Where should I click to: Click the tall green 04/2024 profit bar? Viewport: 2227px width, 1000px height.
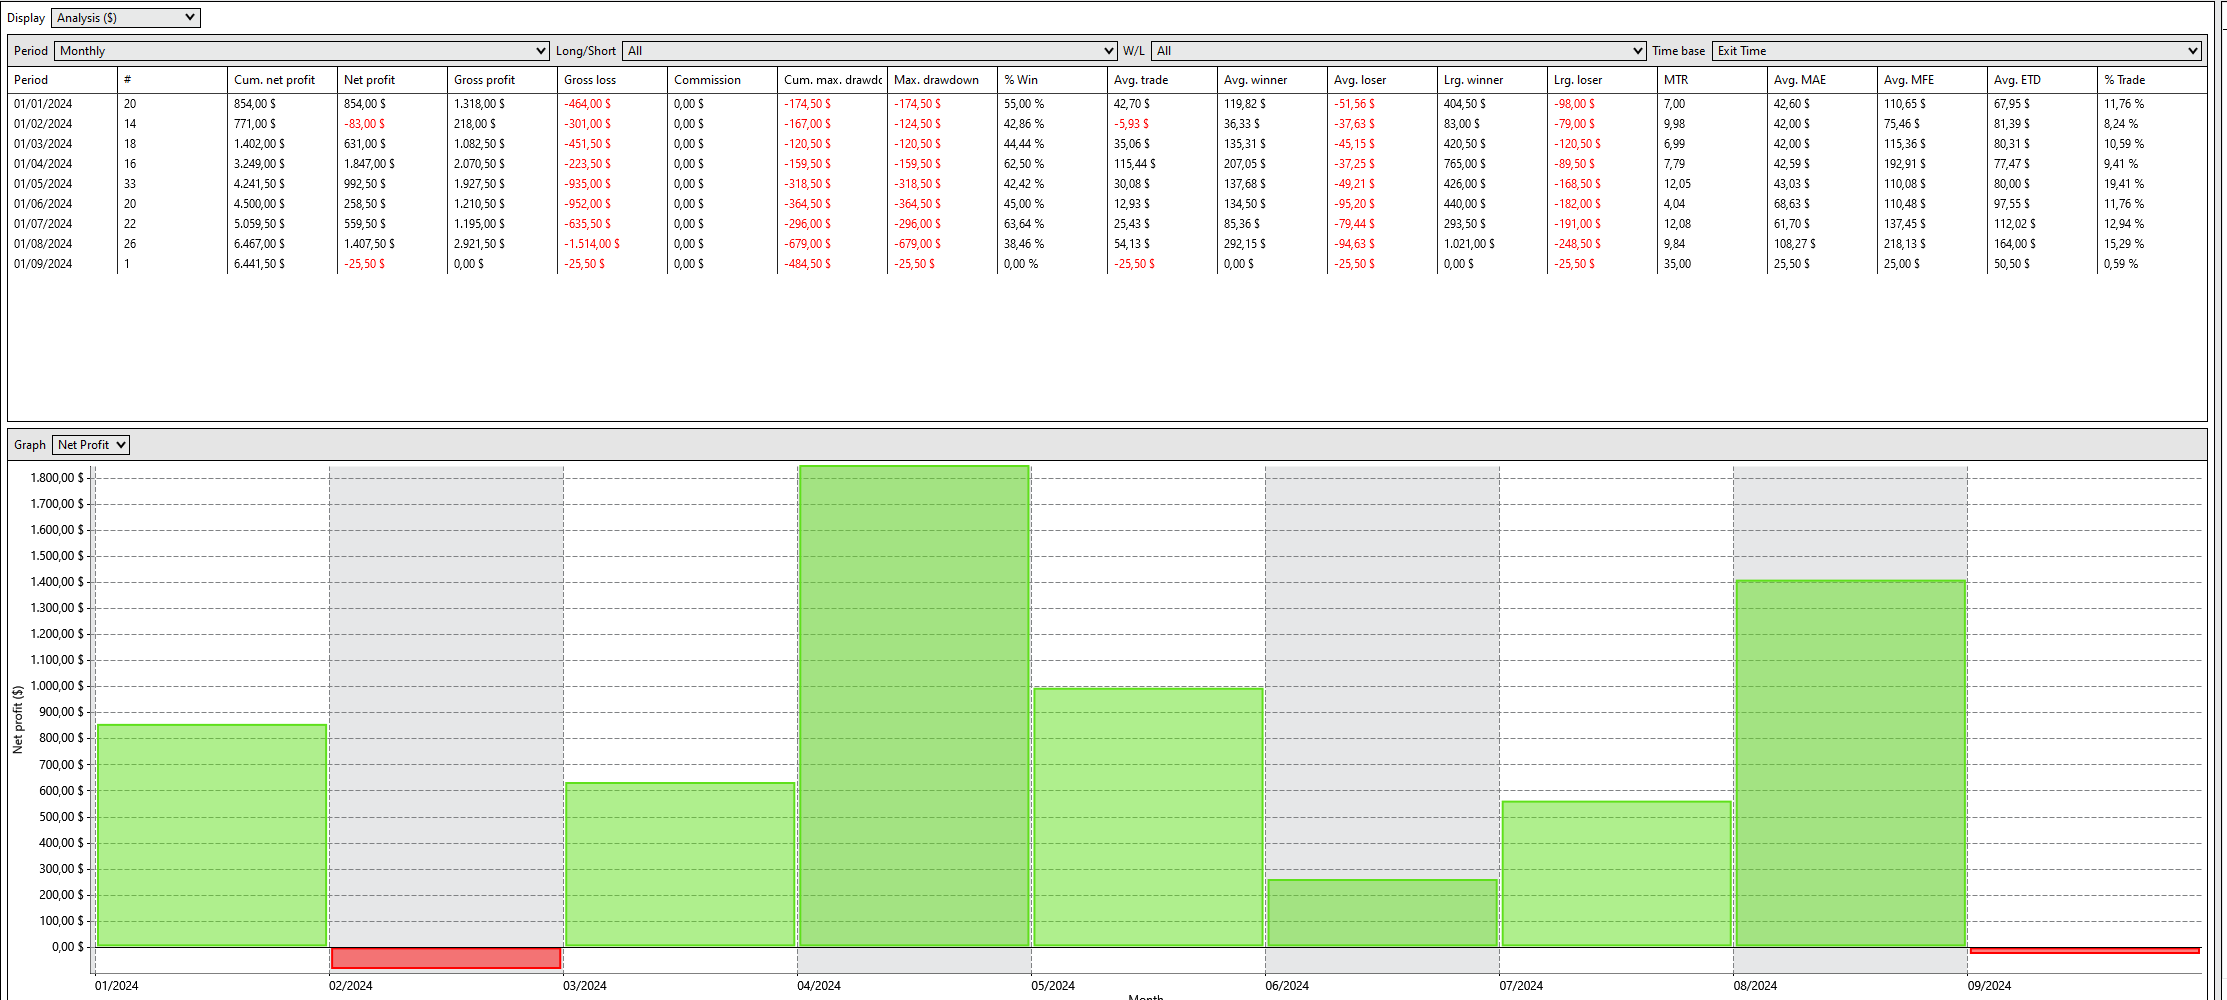click(914, 706)
